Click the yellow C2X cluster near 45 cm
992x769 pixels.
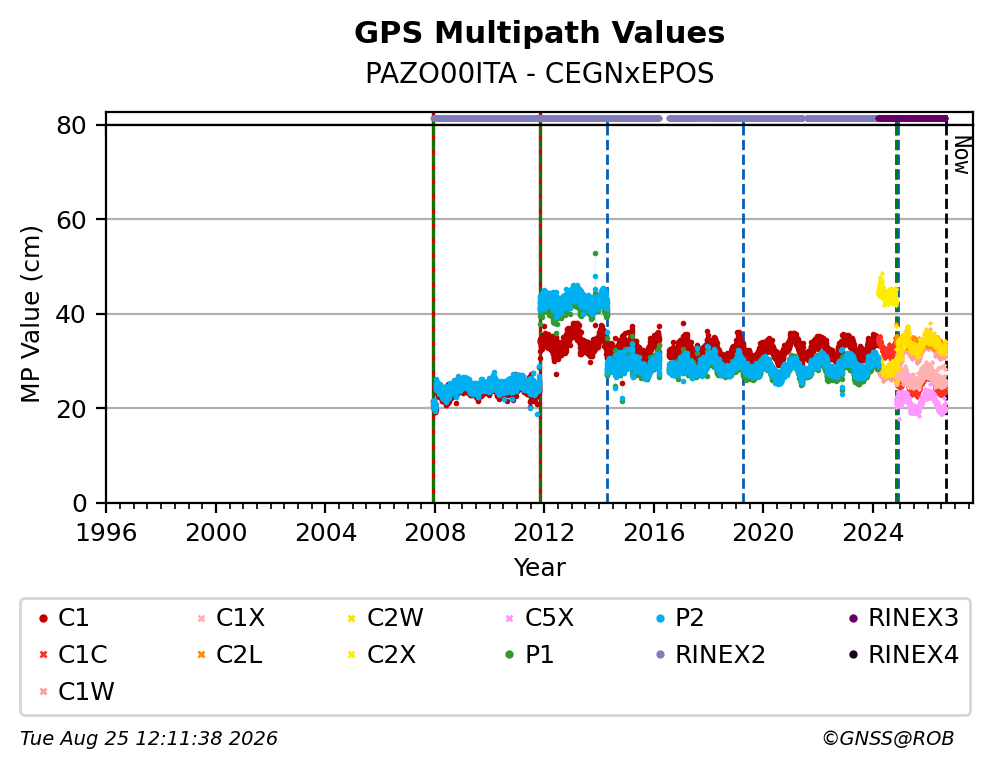(x=887, y=292)
